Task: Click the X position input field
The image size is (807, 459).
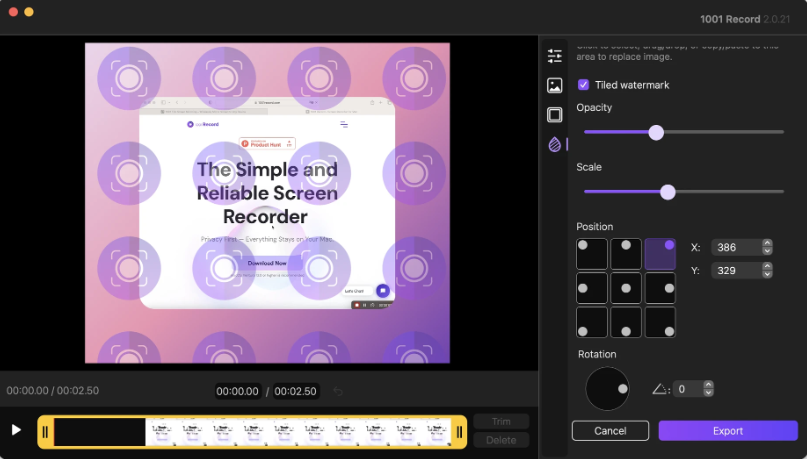Action: click(736, 248)
